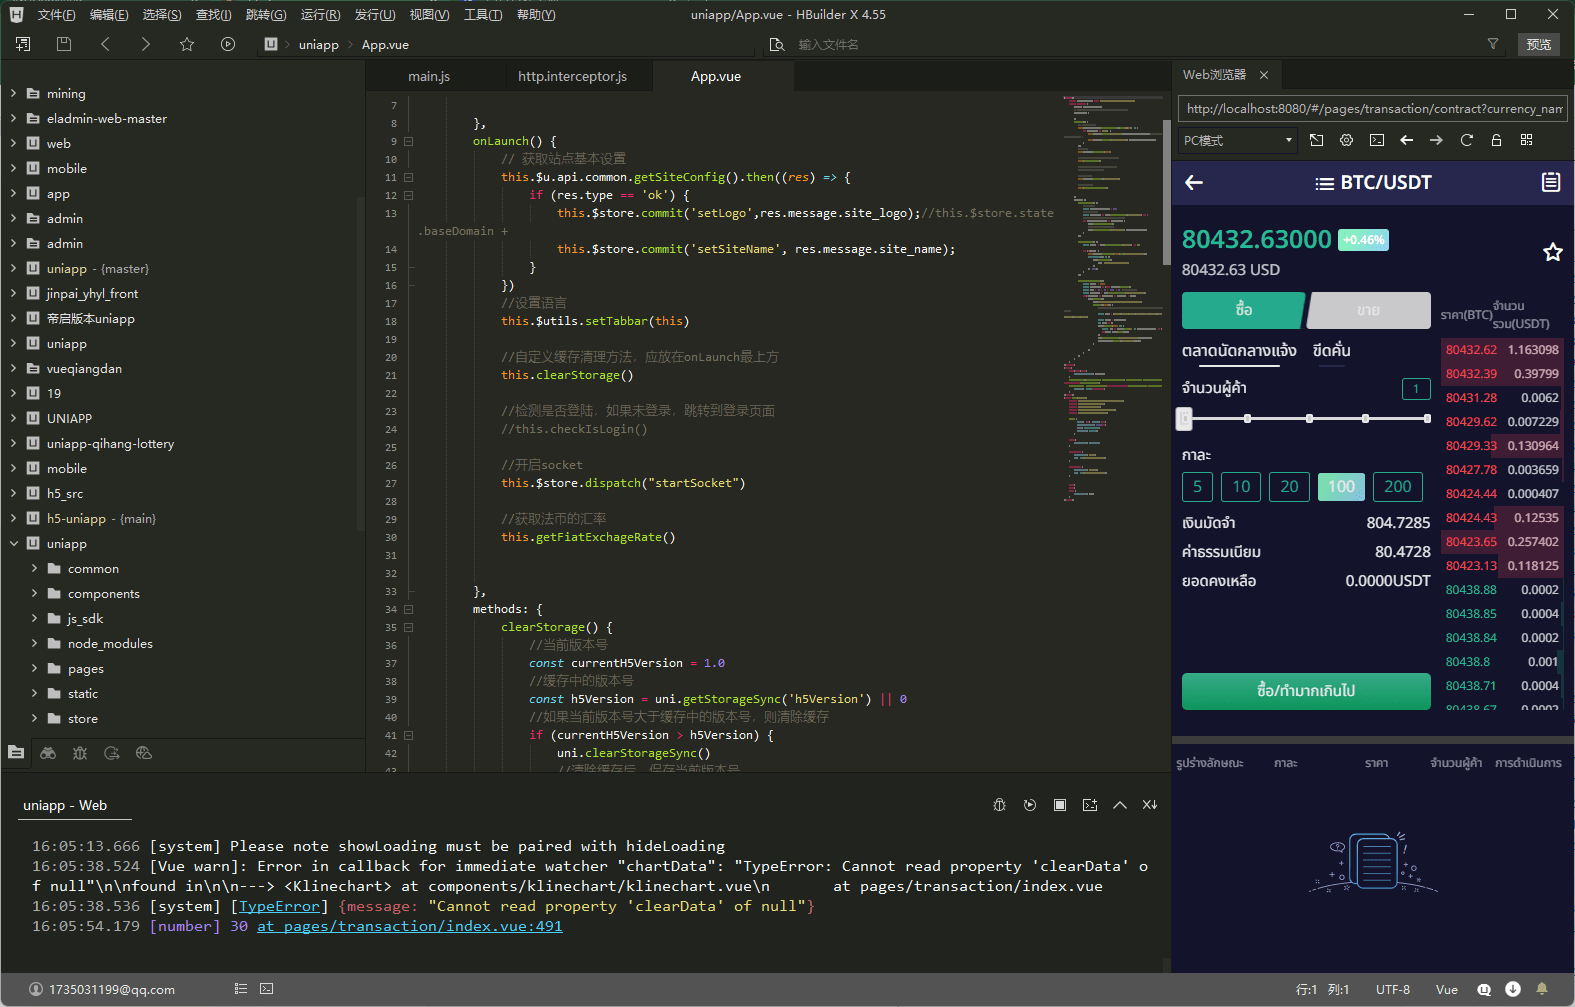Select the 200 leverage option
1575x1007 pixels.
point(1397,487)
